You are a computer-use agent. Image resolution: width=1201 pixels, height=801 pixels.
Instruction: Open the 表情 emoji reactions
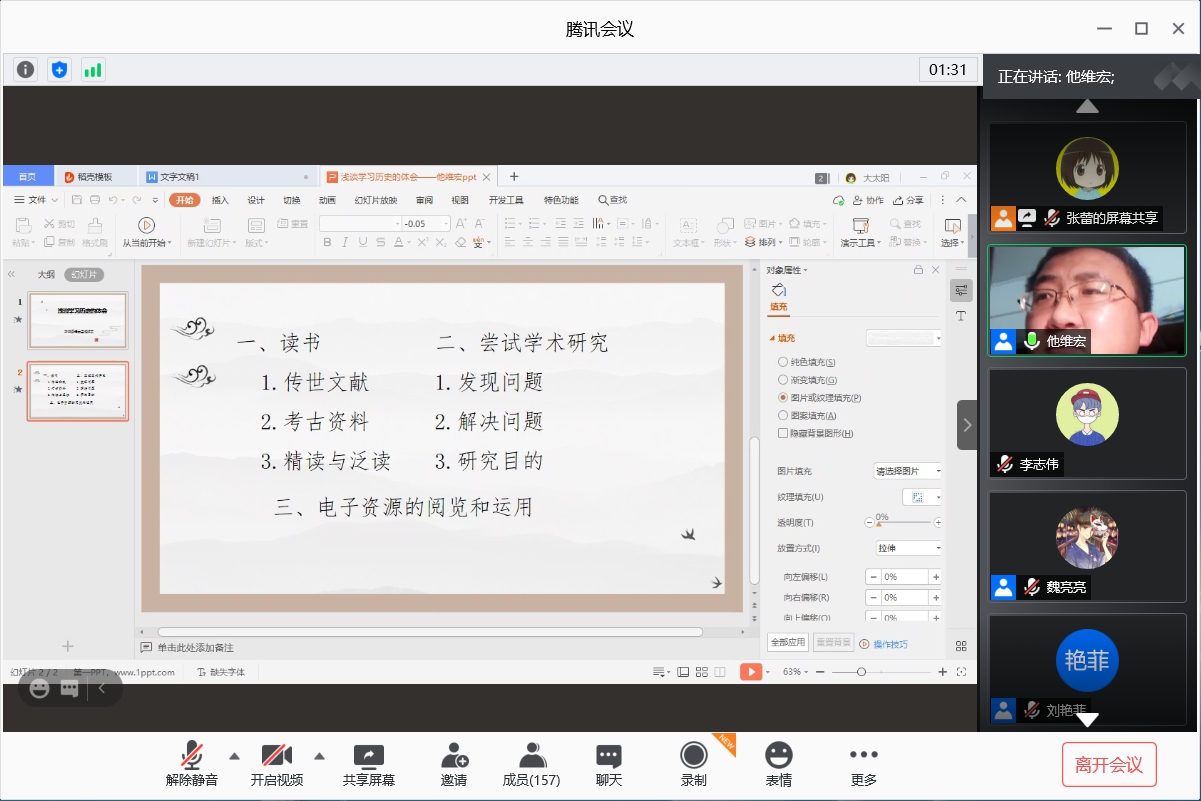tap(778, 765)
